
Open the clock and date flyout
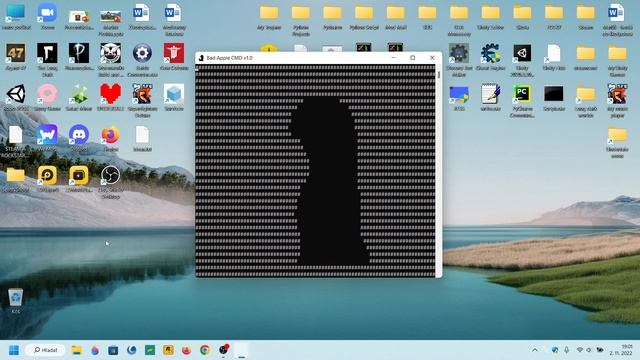(621, 350)
